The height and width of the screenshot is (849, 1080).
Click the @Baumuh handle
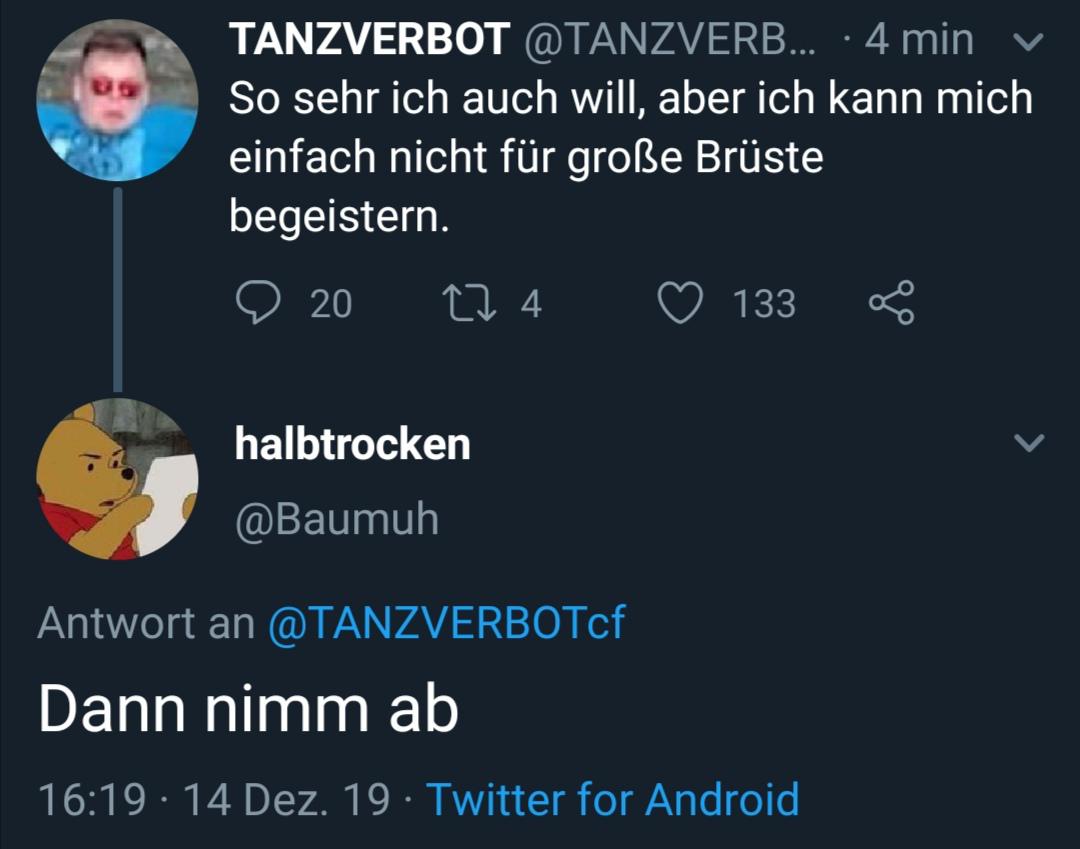click(336, 519)
